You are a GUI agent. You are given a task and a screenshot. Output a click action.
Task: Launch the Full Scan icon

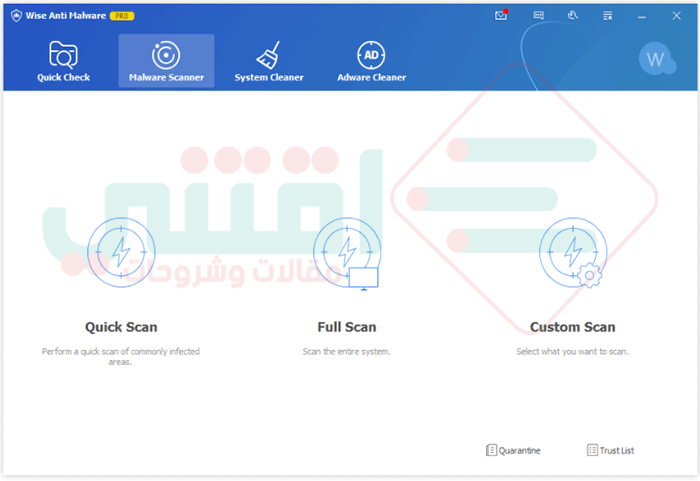coord(347,253)
